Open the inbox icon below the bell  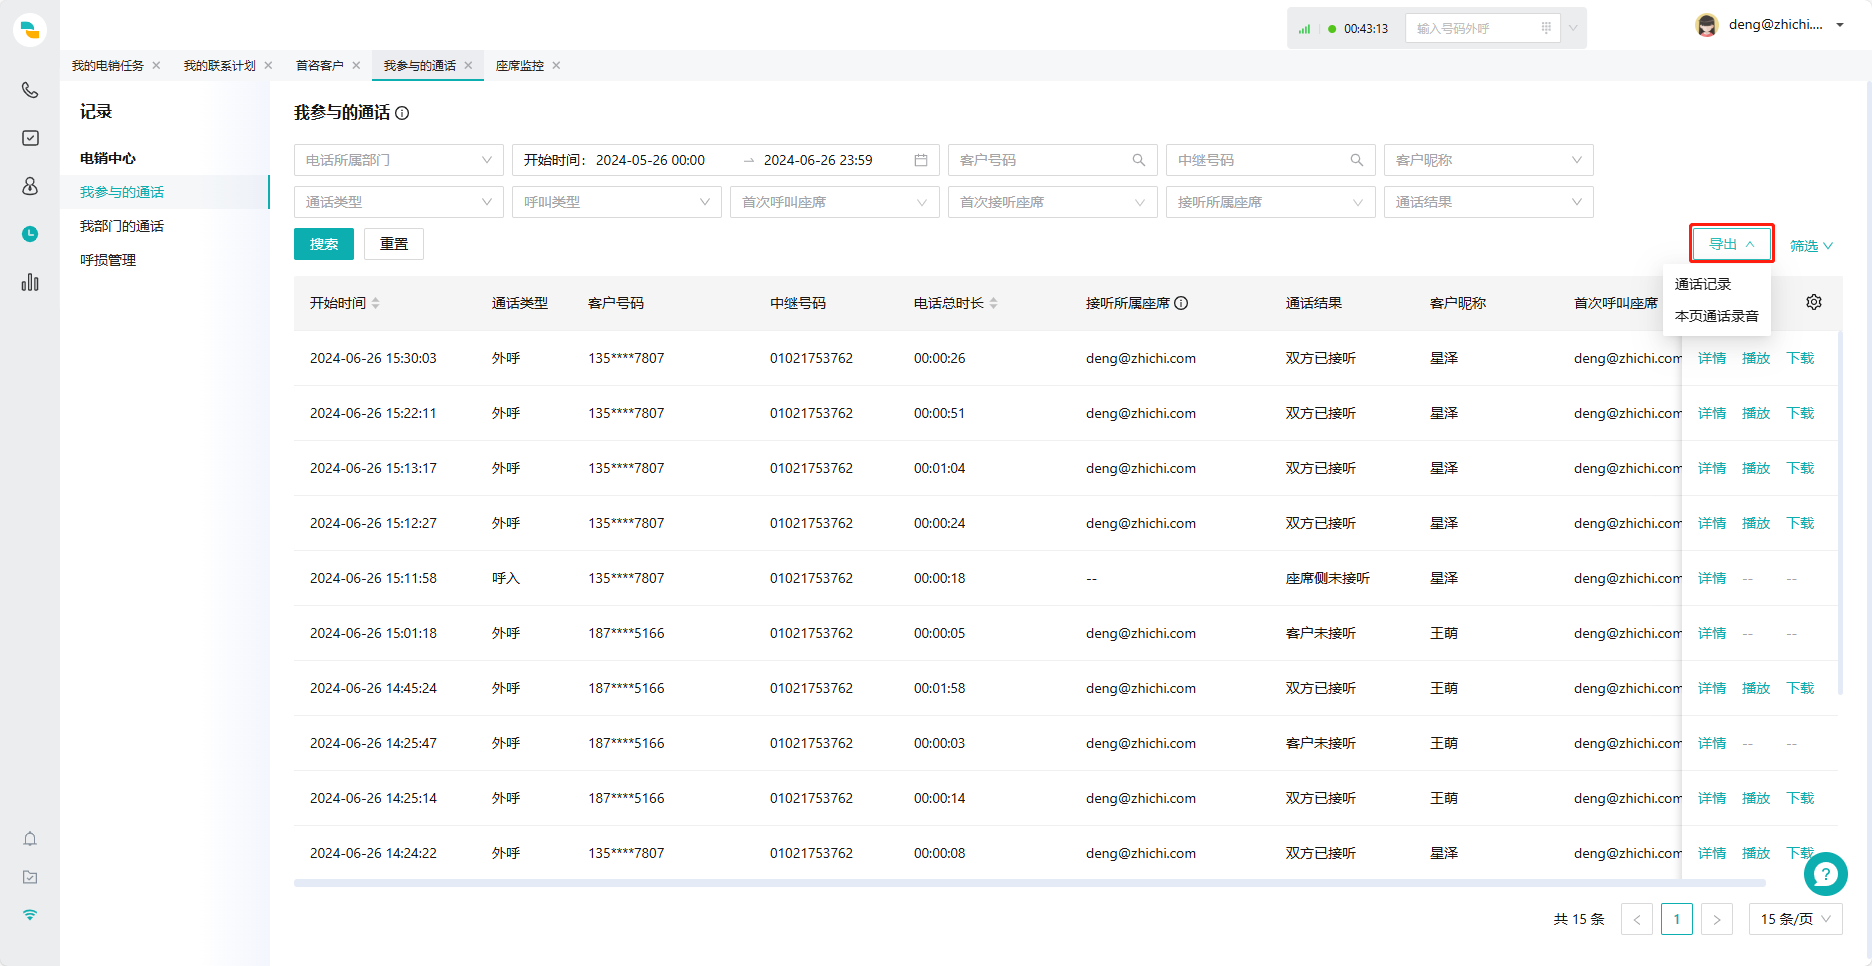tap(30, 877)
